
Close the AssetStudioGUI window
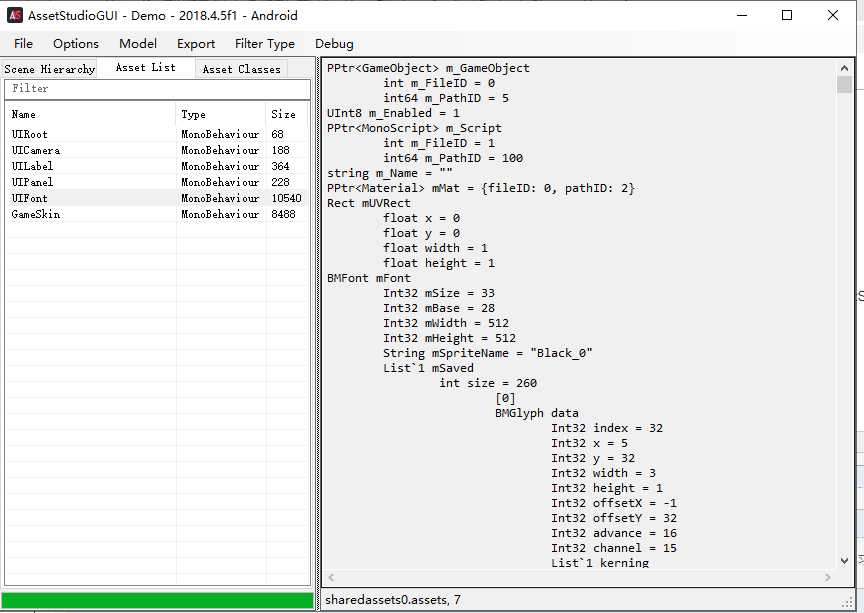[833, 15]
